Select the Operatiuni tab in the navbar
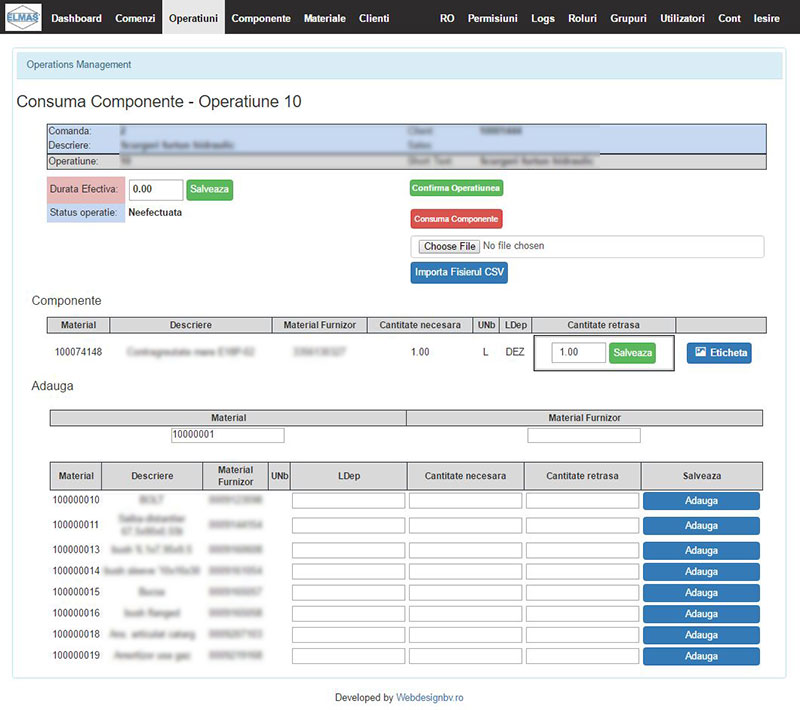The height and width of the screenshot is (710, 800). (x=193, y=17)
